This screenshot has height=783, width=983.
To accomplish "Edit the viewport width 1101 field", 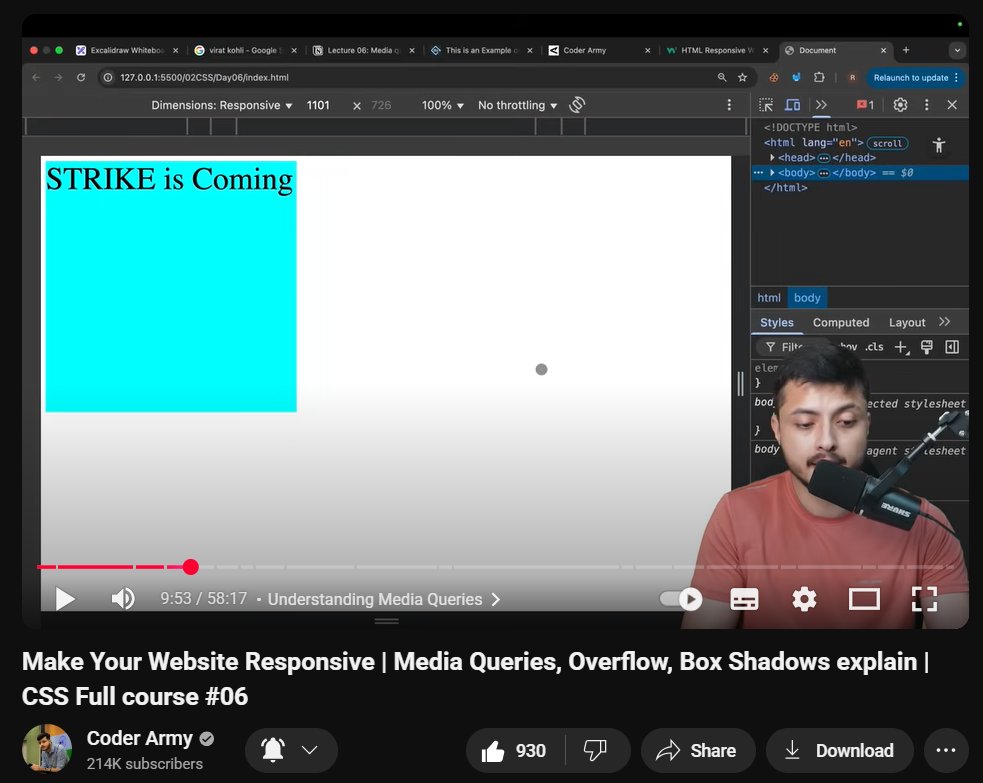I will [318, 105].
